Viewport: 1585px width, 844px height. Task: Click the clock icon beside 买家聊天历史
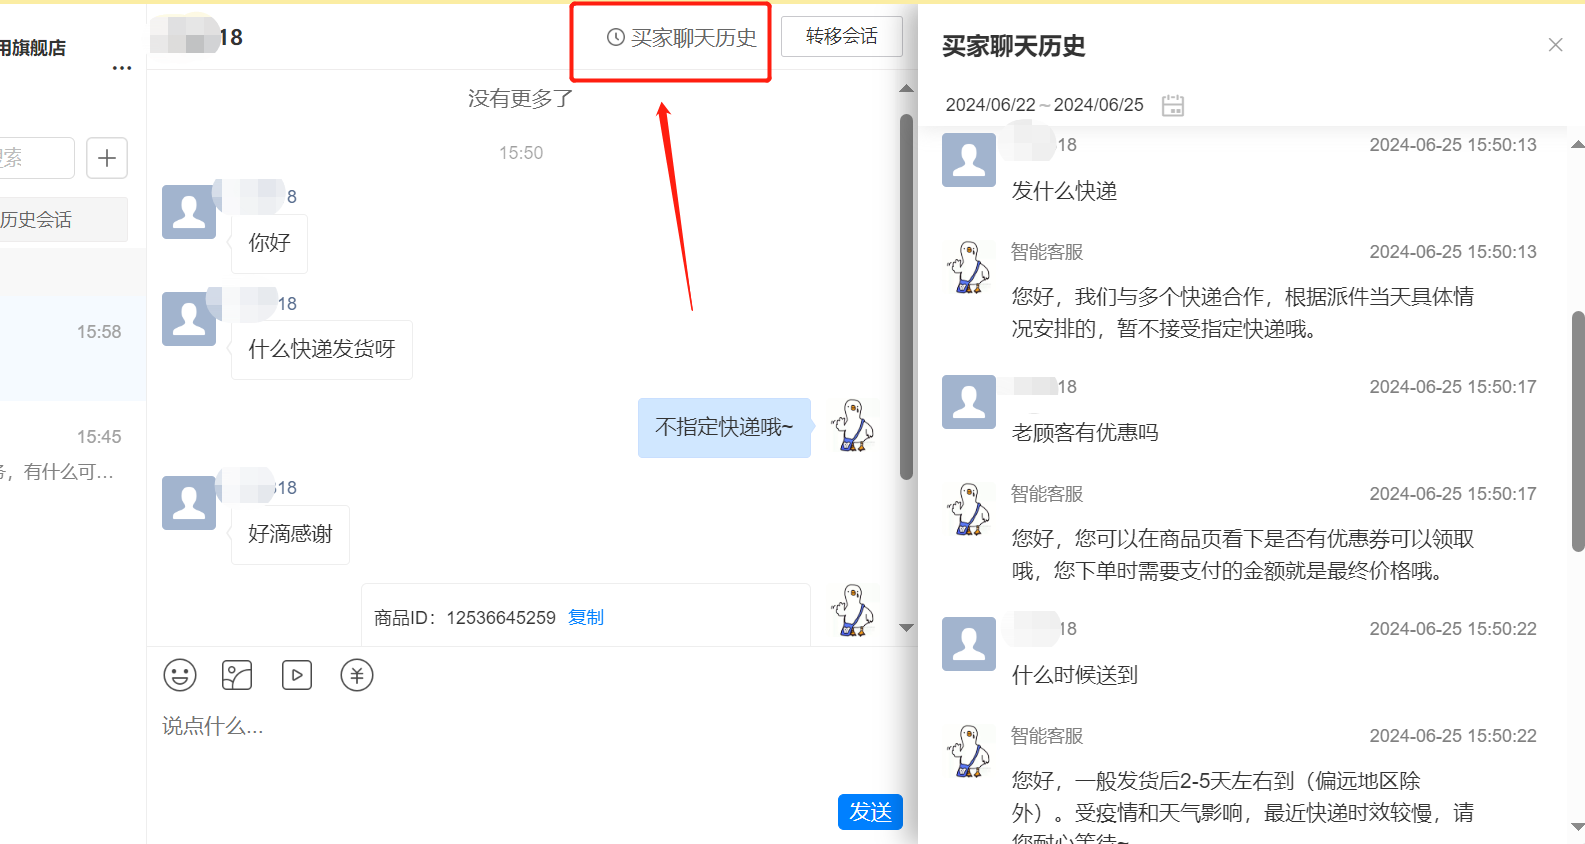coord(616,38)
